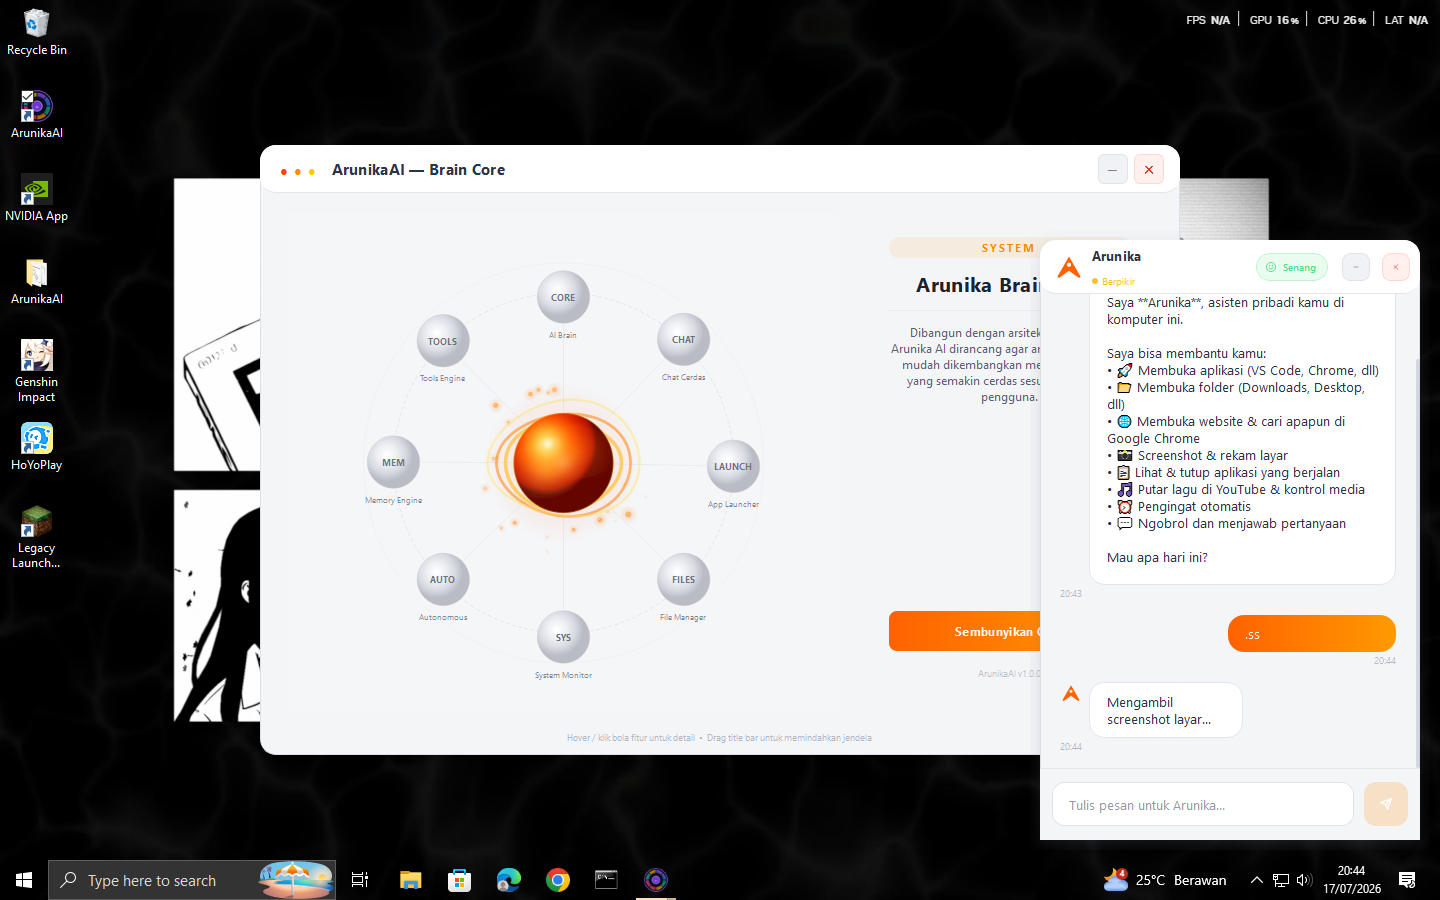Select the Genshin Impact desktop icon

[x=37, y=371]
